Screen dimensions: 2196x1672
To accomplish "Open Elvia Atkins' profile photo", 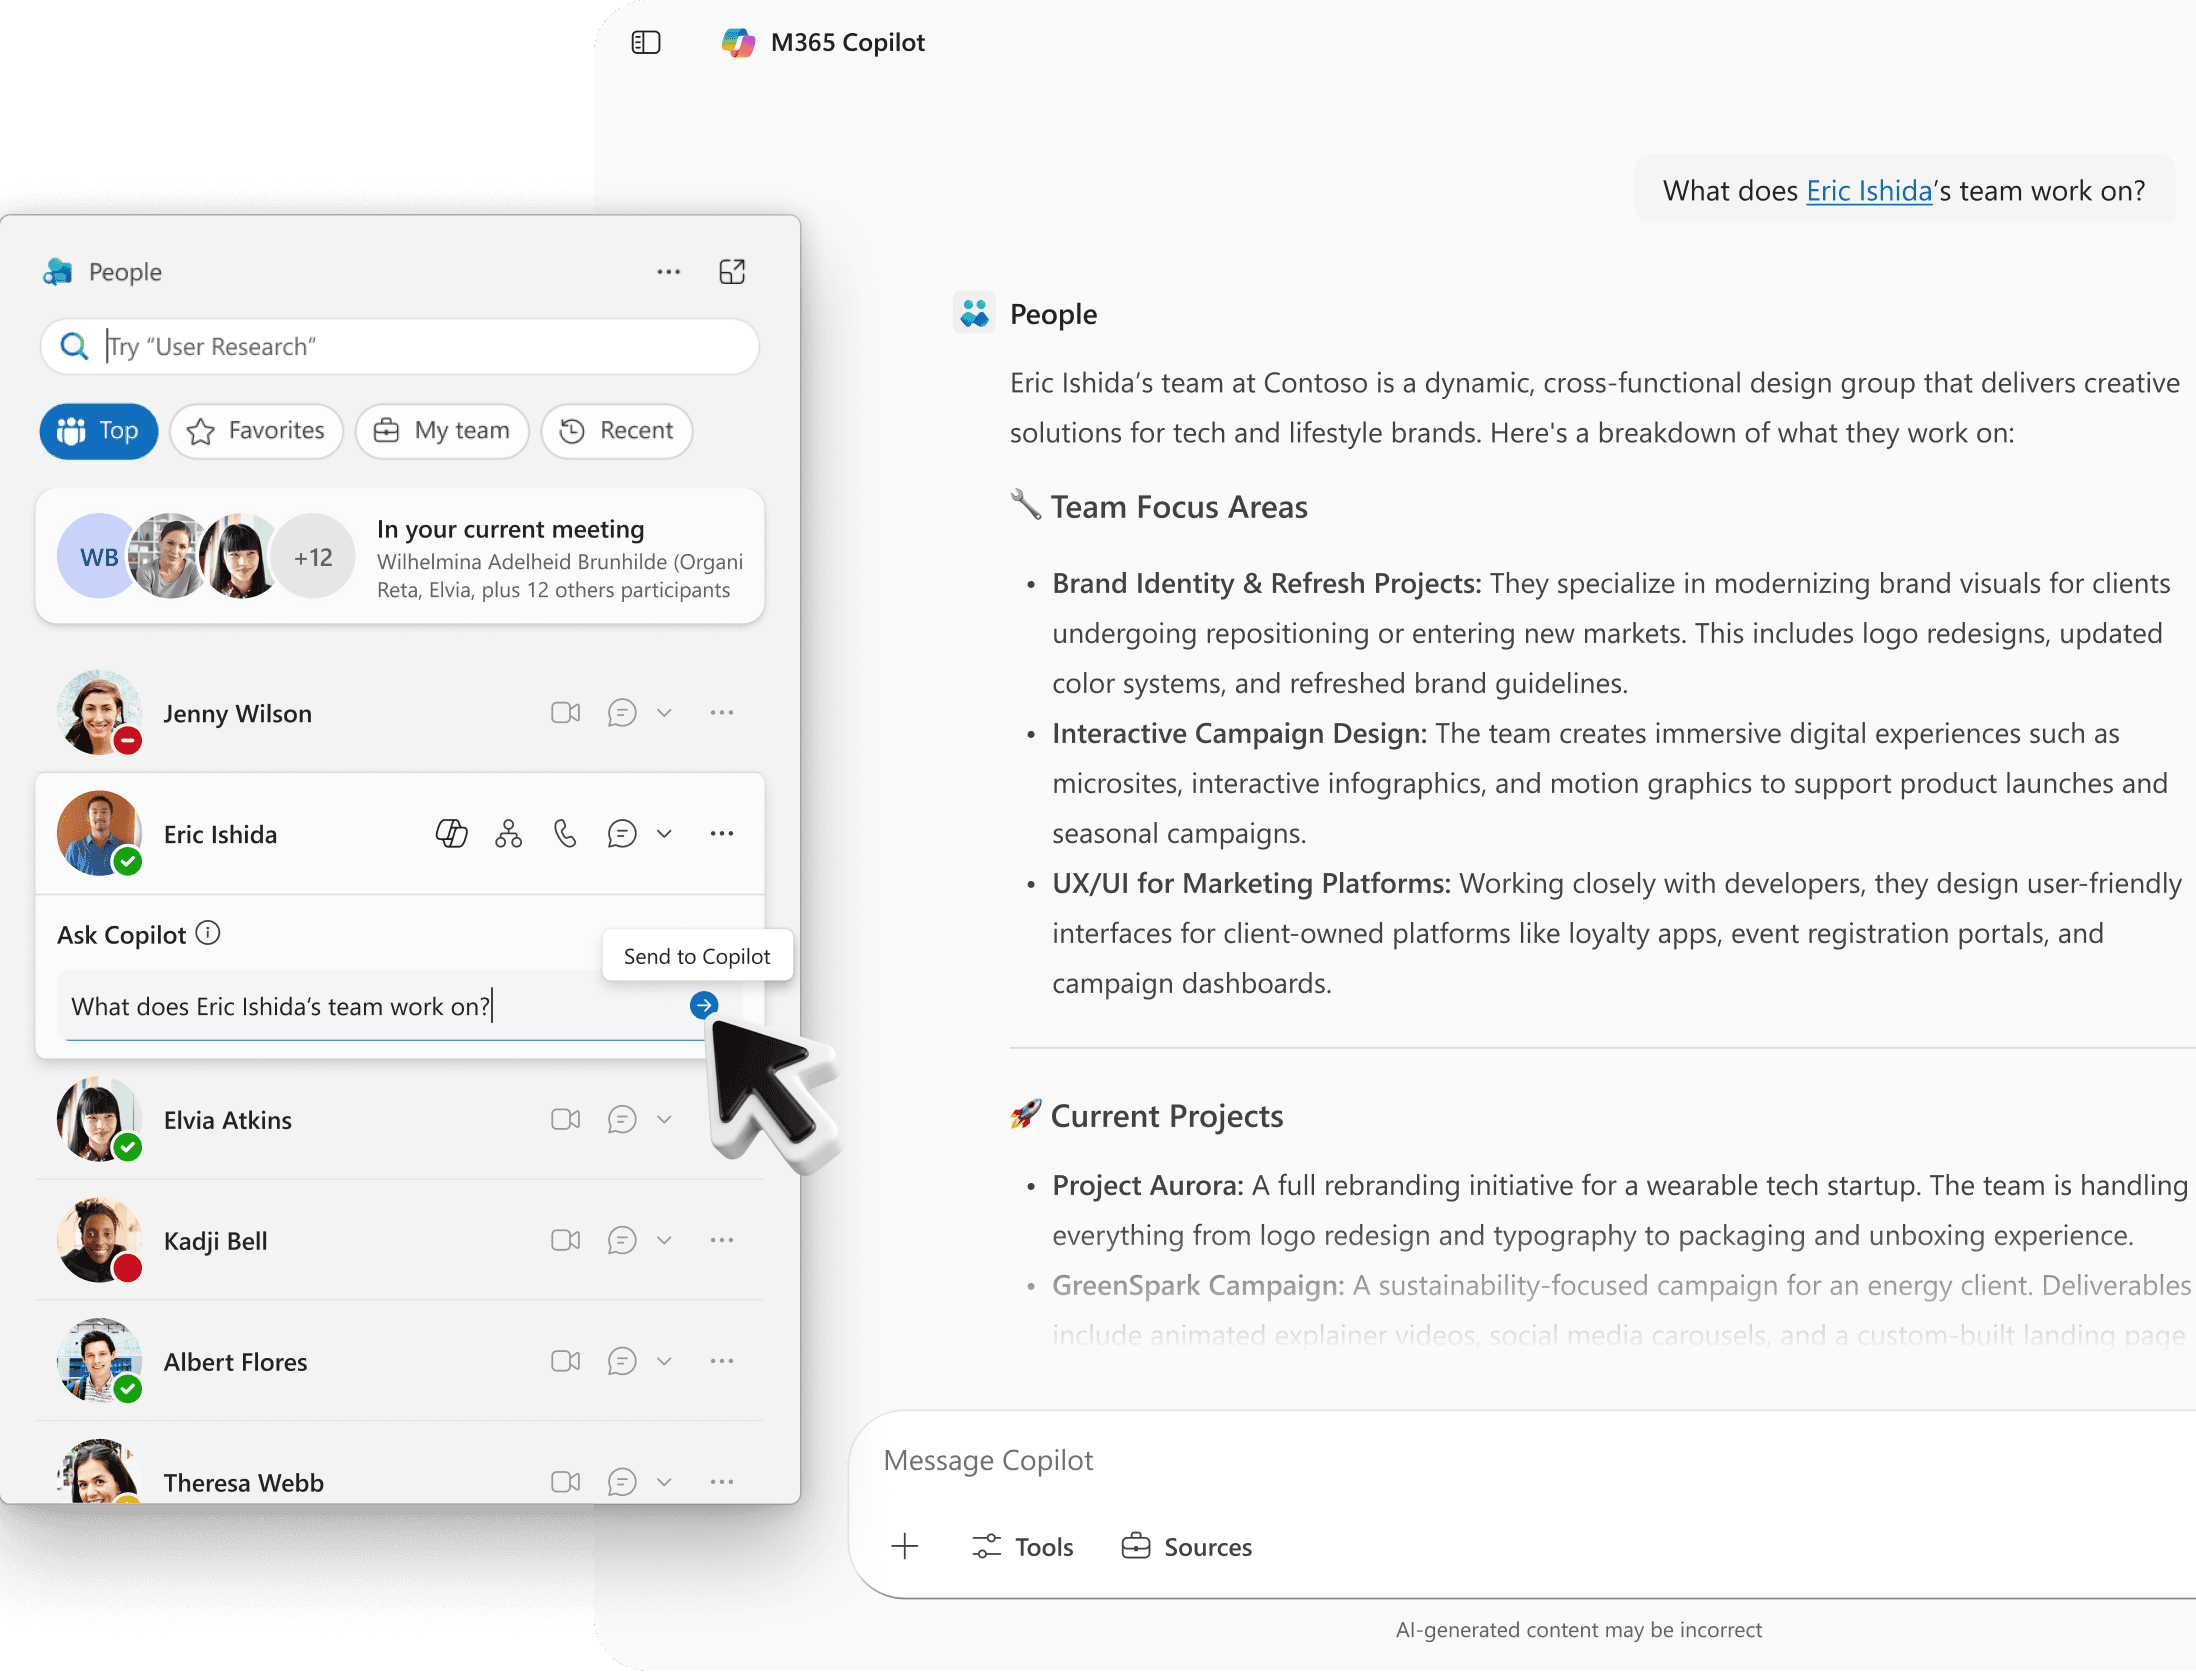I will 99,1119.
